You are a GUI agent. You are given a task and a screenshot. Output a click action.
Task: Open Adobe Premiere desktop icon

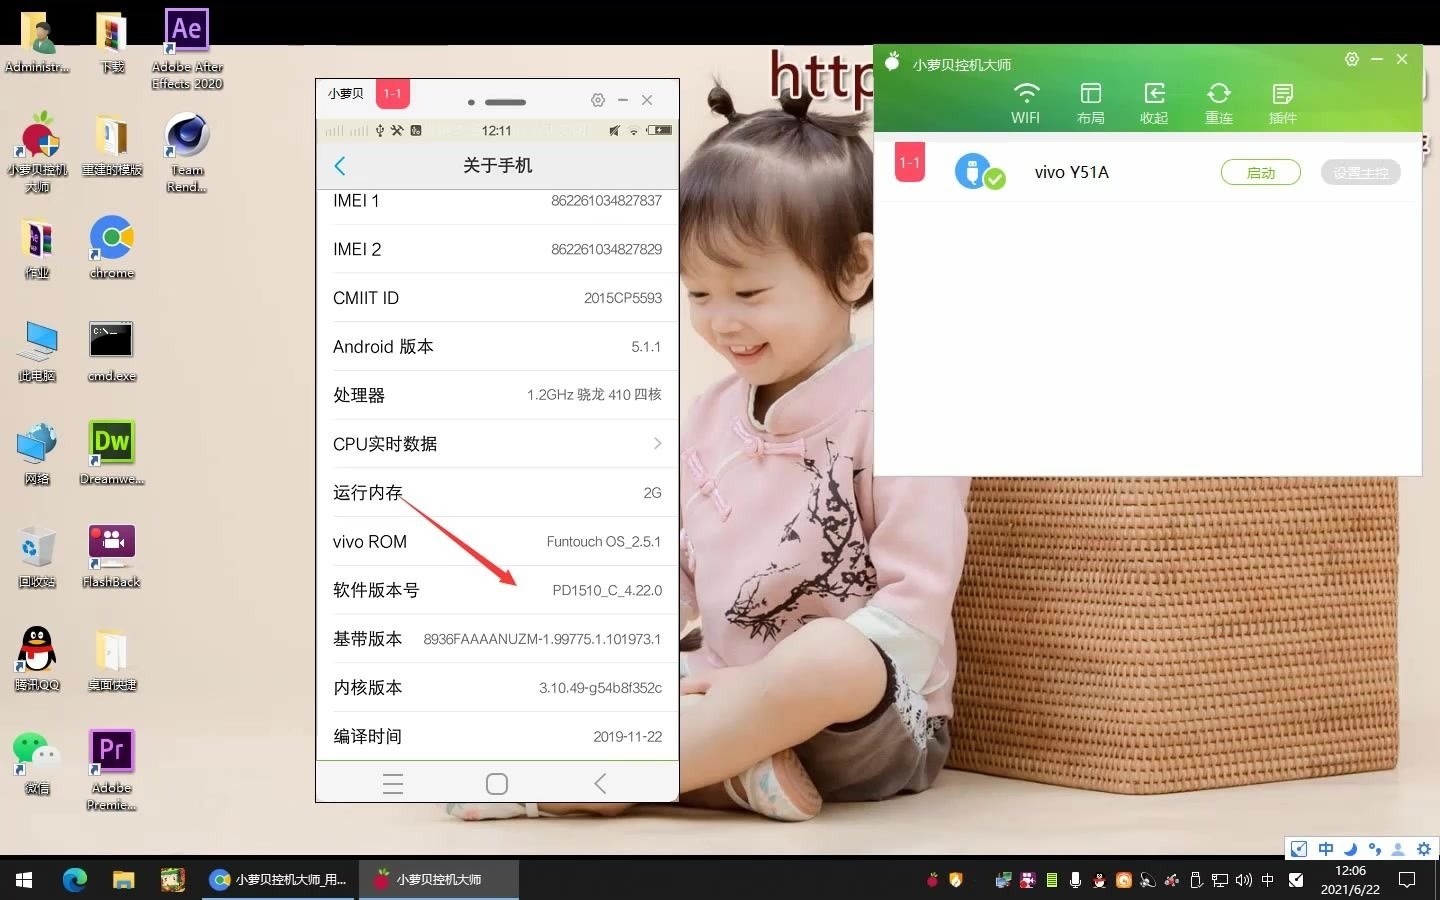112,770
